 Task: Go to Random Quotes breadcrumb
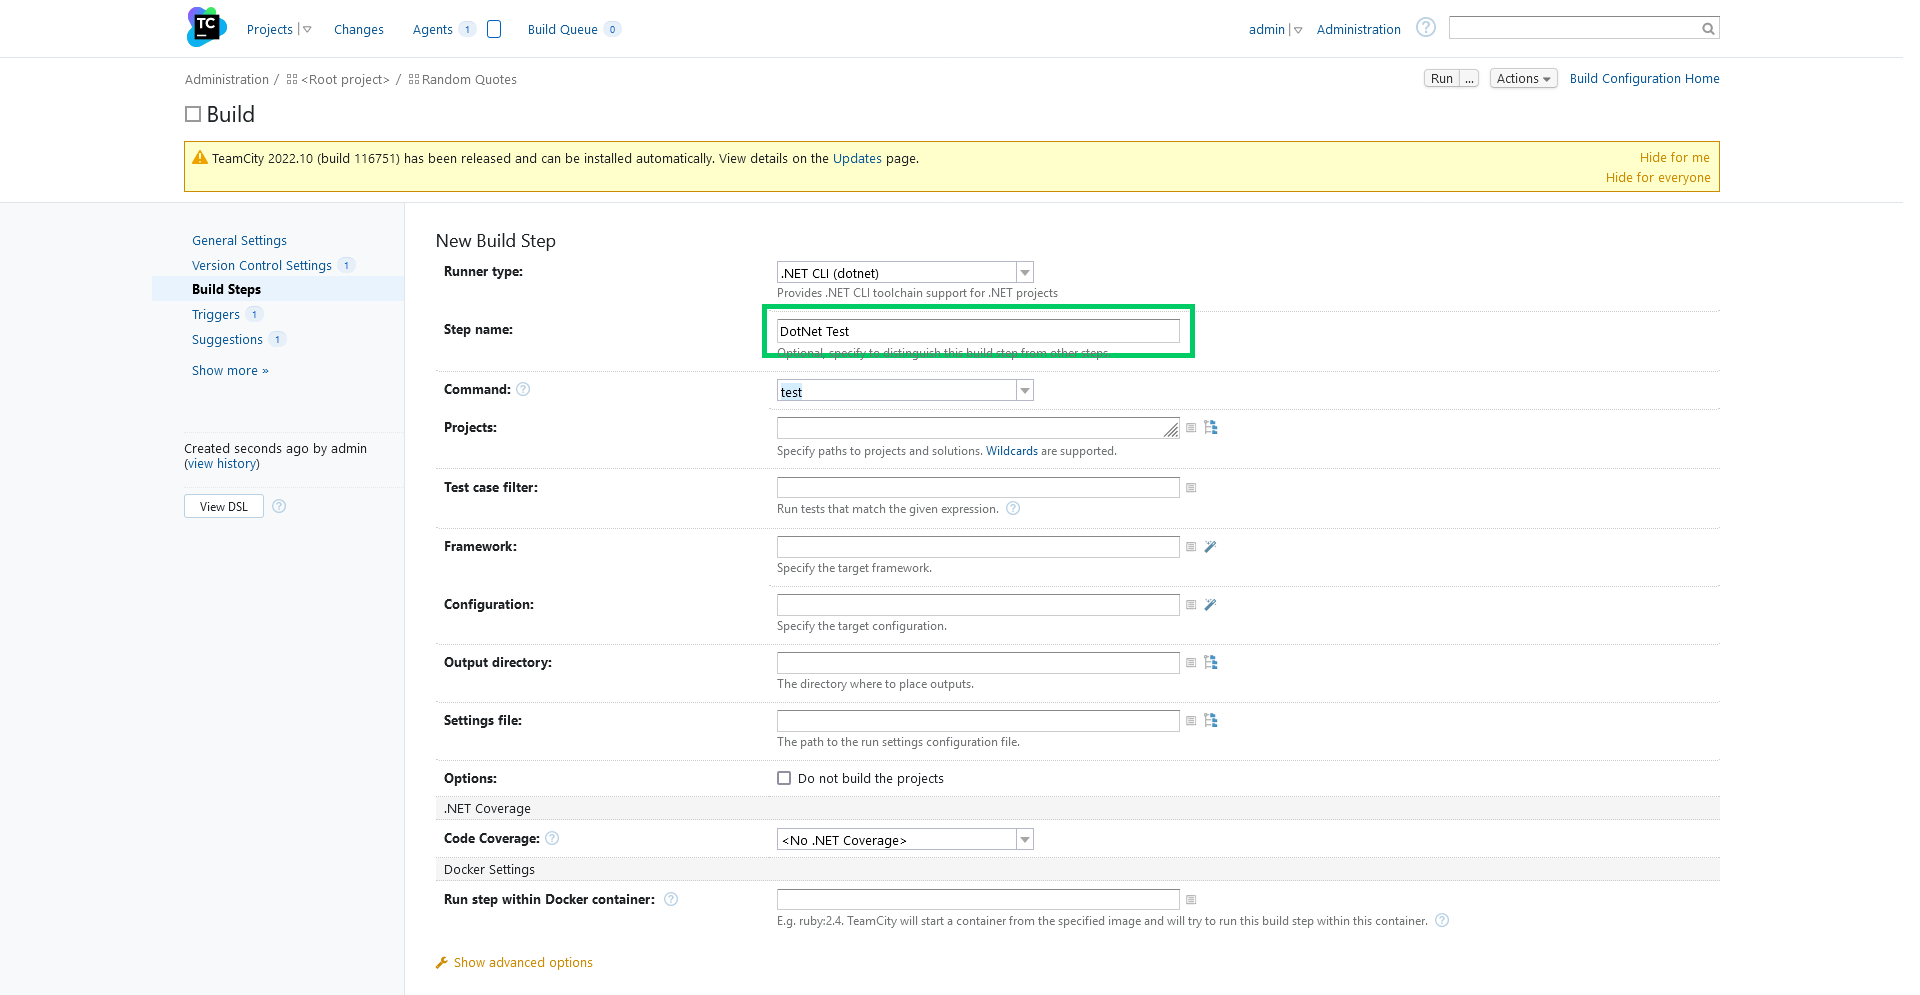(x=469, y=80)
